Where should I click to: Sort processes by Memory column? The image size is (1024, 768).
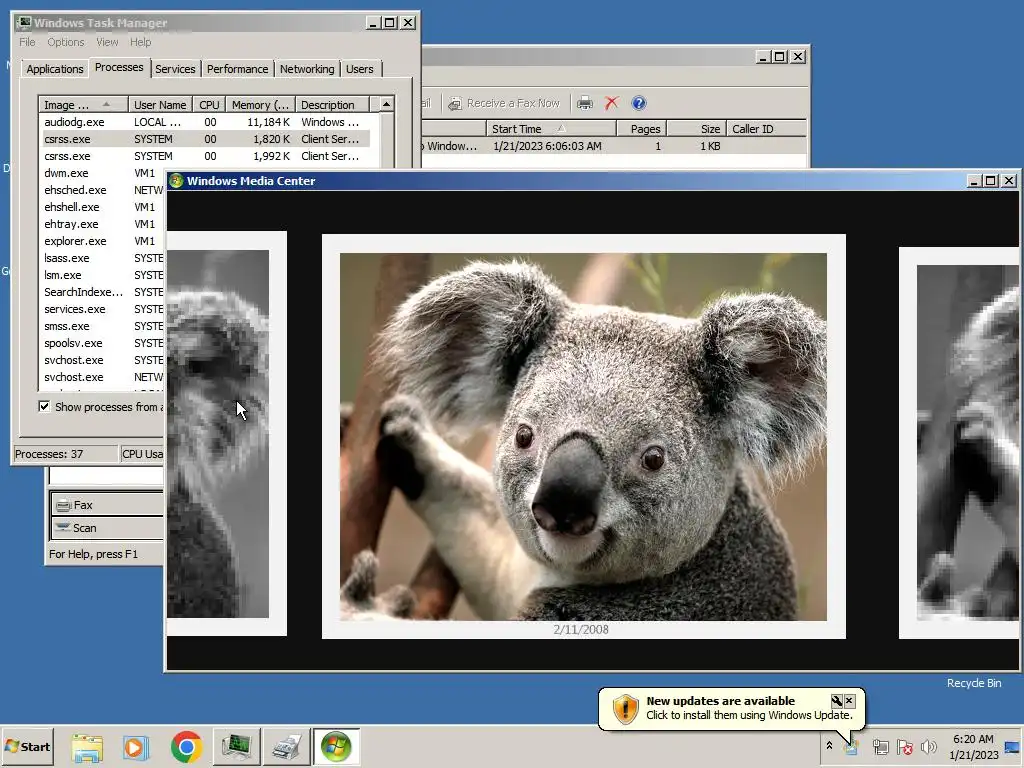260,104
